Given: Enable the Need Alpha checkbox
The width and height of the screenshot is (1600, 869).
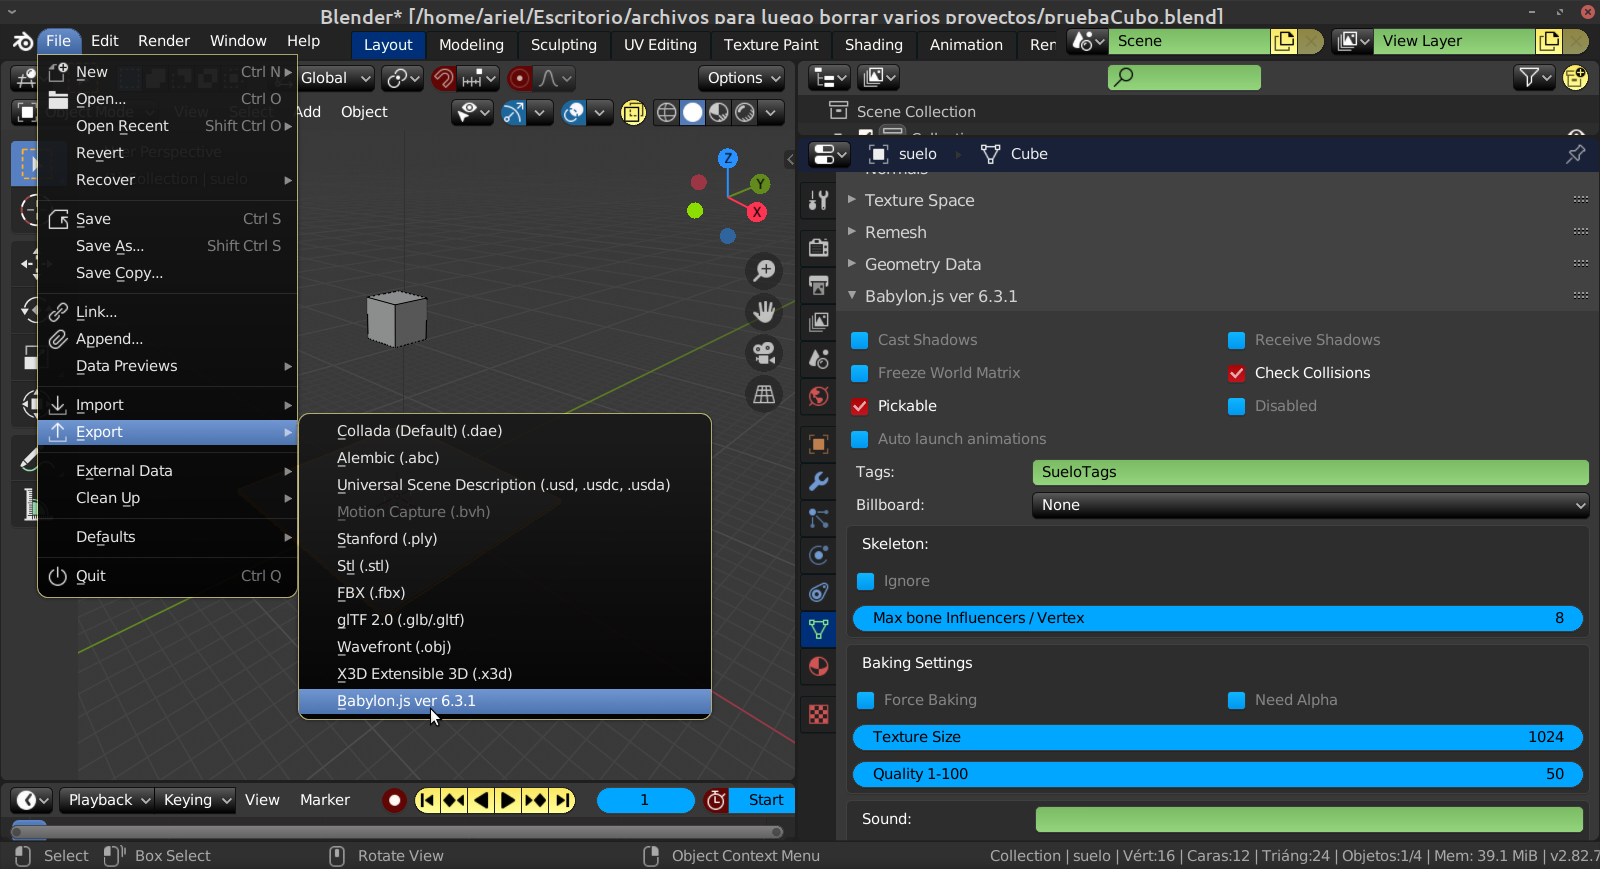Looking at the screenshot, I should [1236, 700].
